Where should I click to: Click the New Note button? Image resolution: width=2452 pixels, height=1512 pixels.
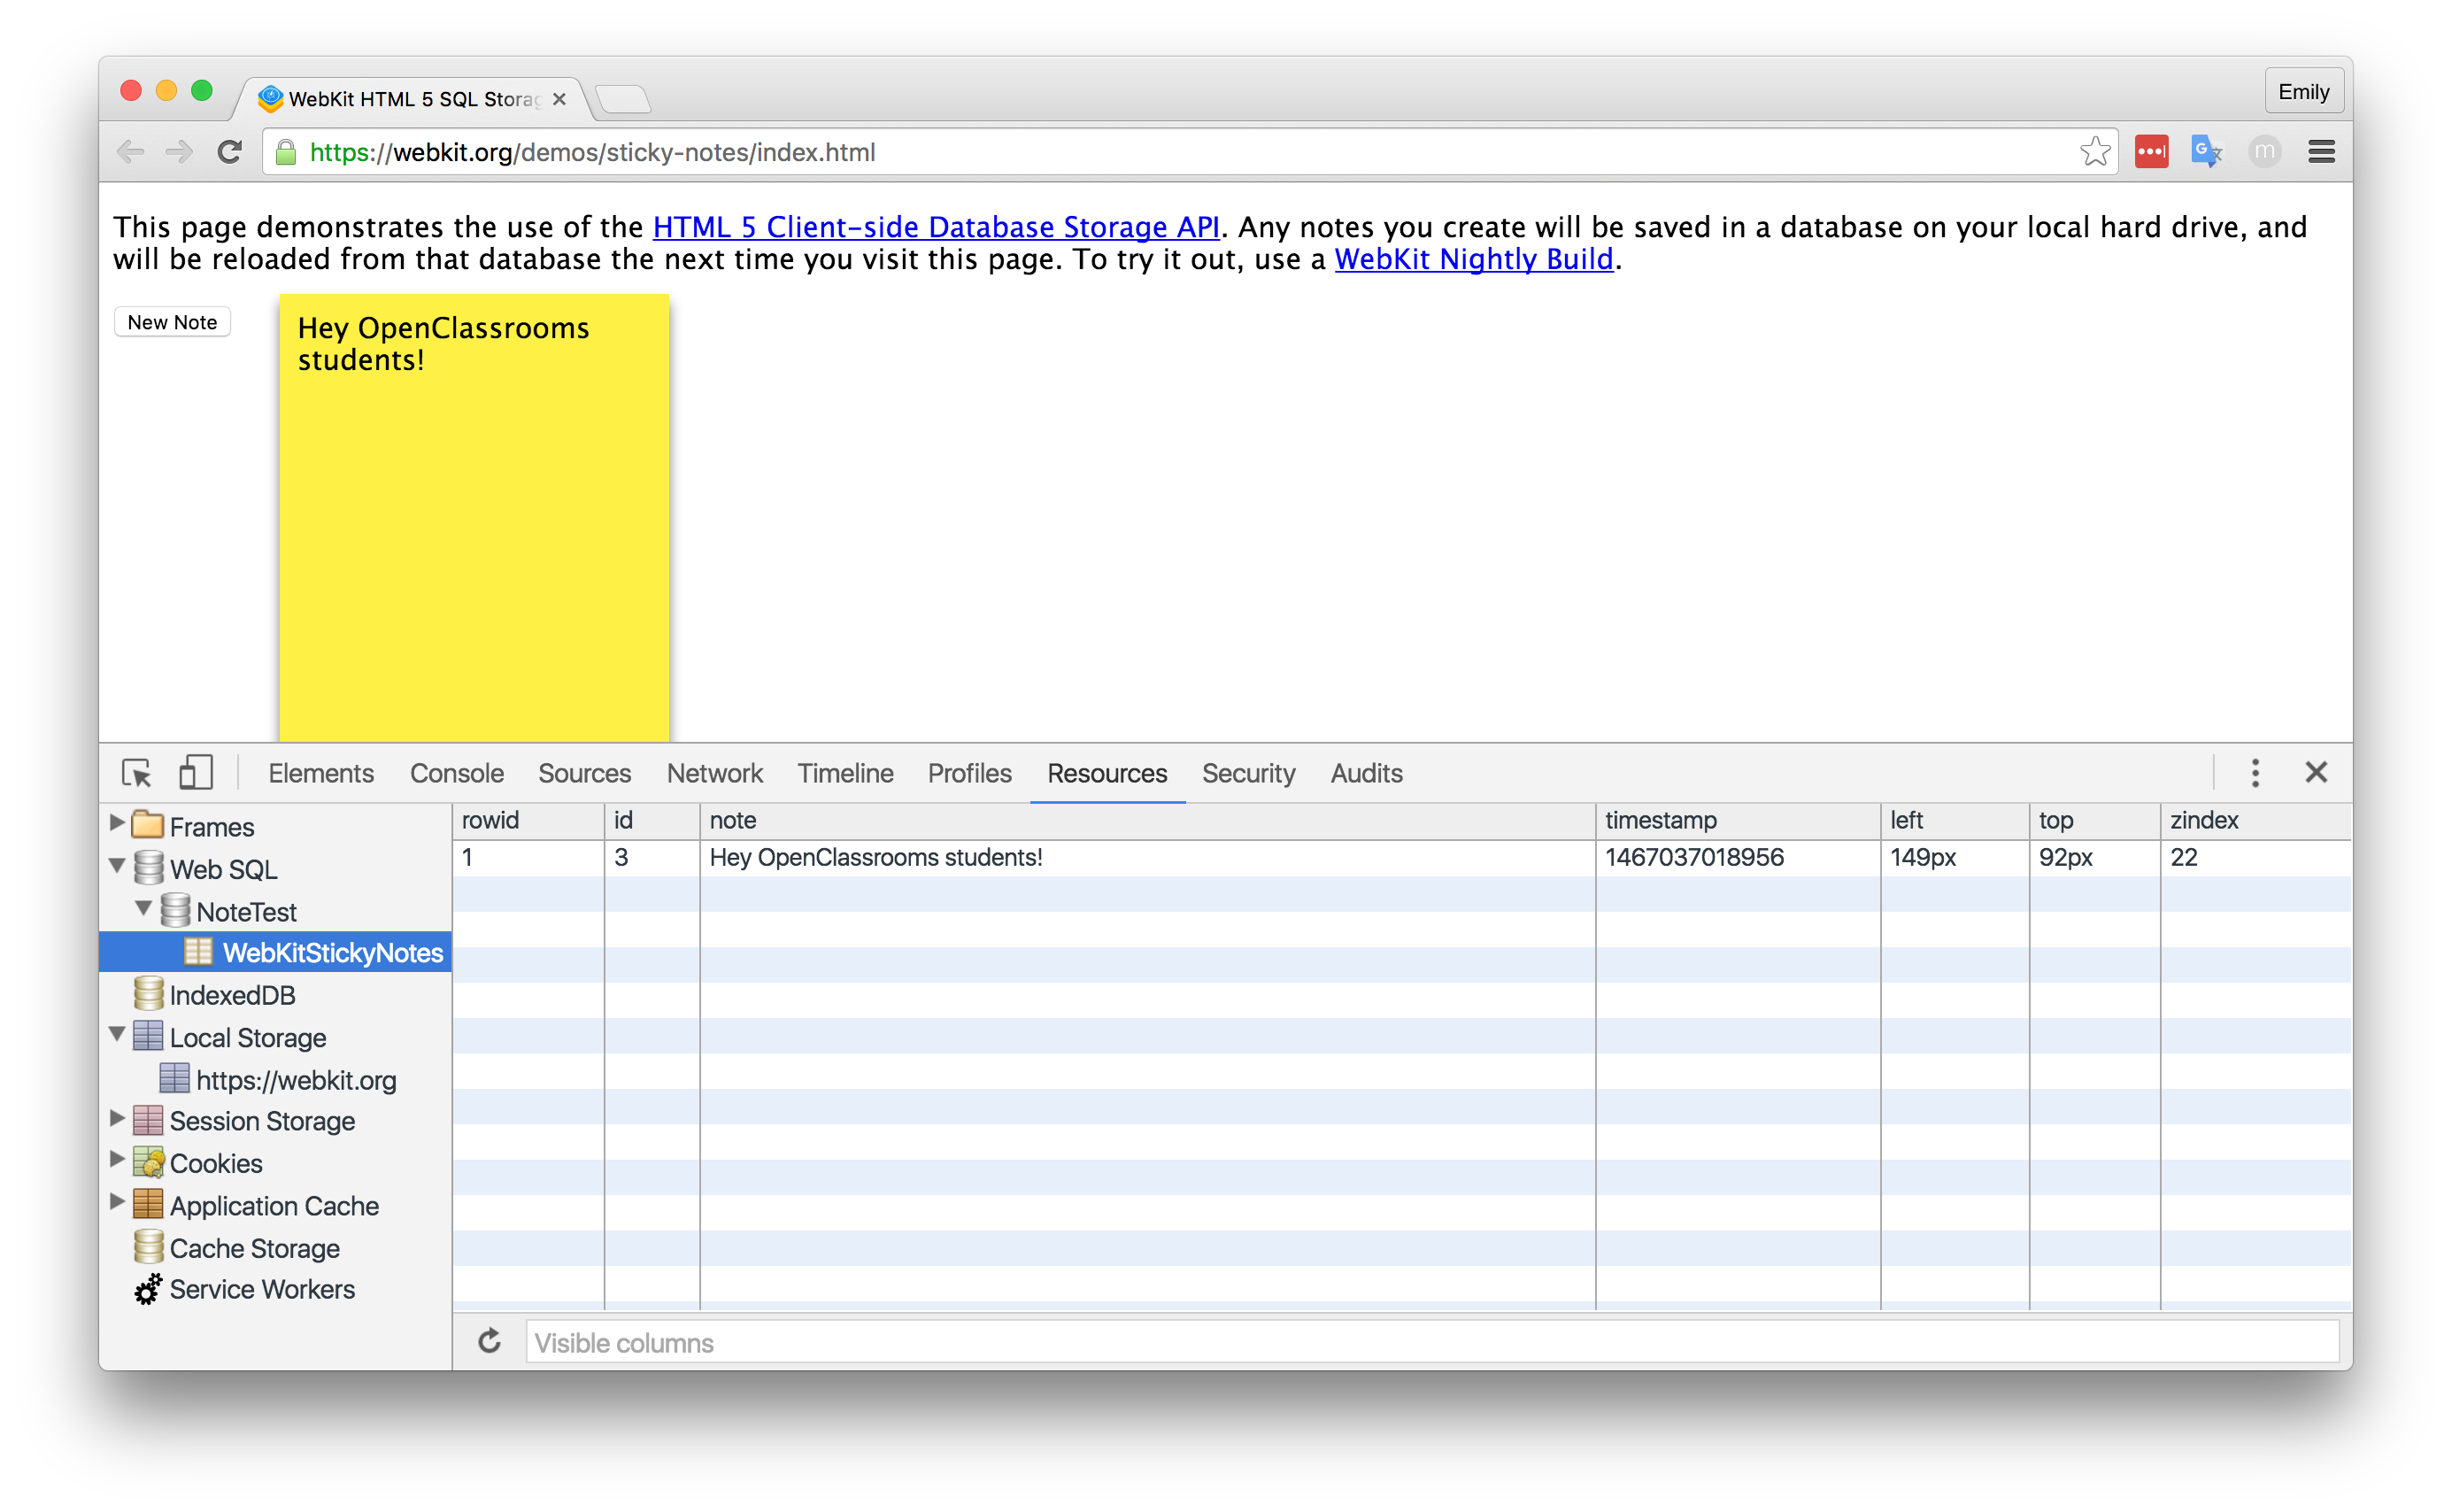pyautogui.click(x=172, y=320)
